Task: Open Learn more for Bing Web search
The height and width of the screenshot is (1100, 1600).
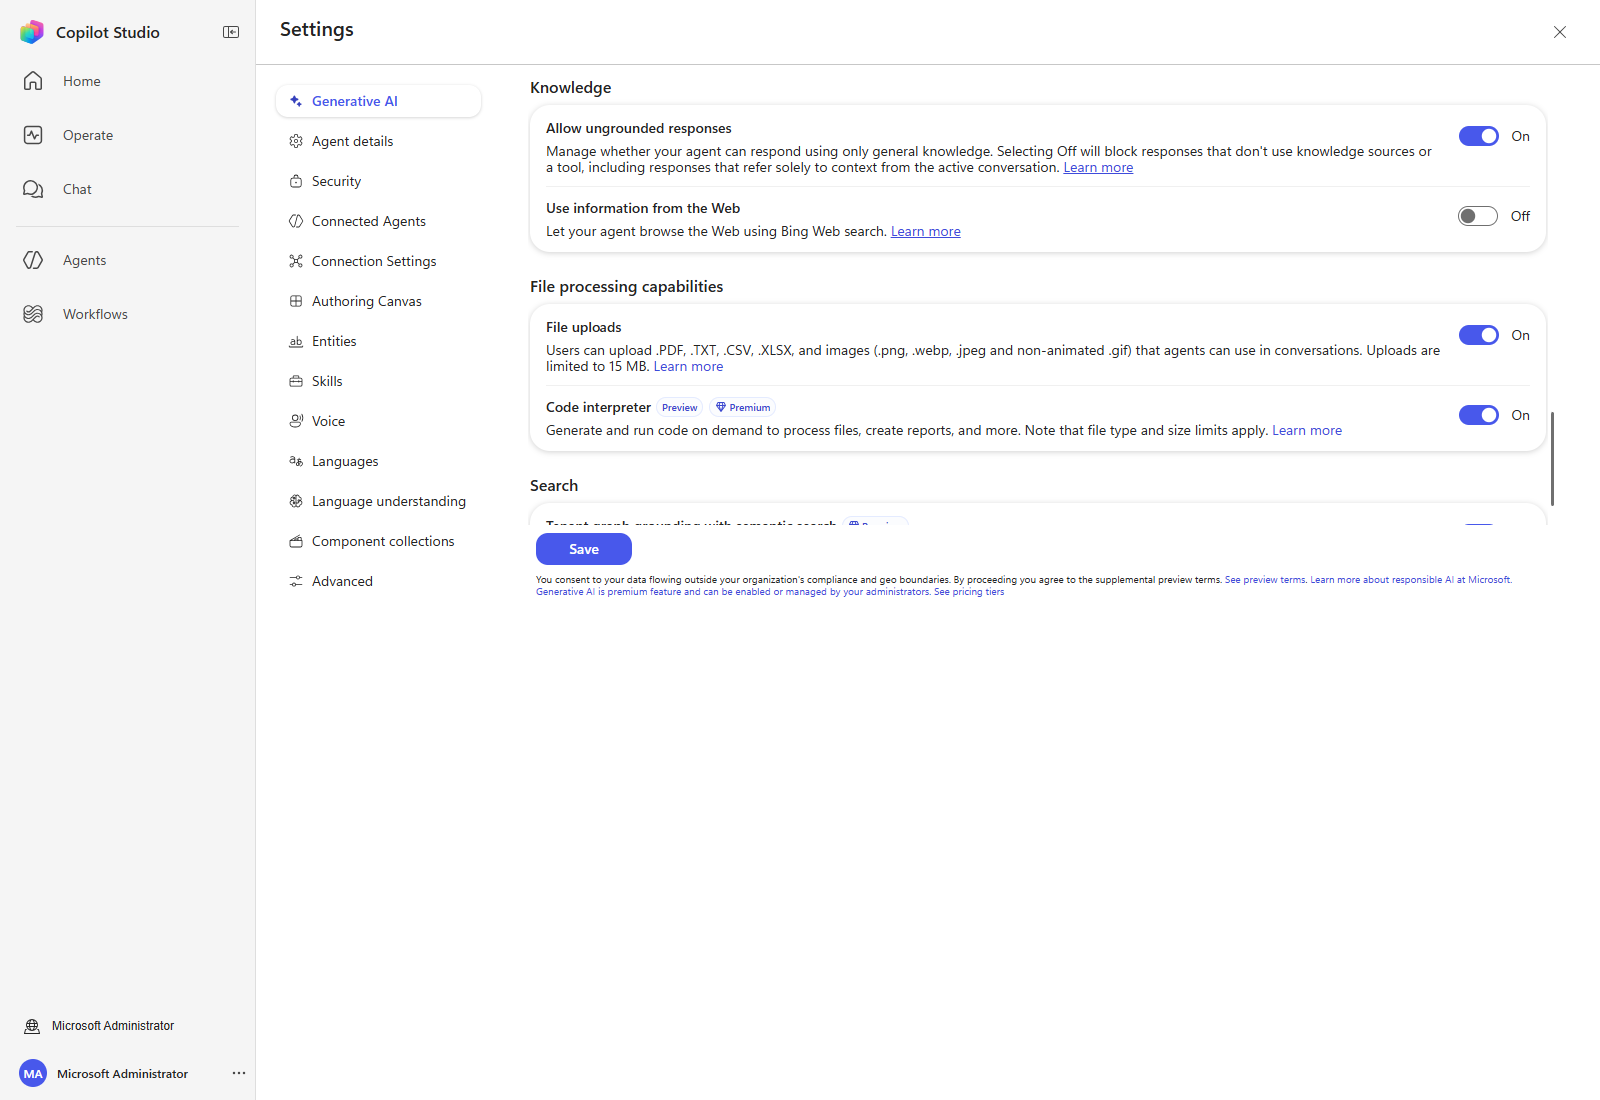Action: tap(926, 232)
